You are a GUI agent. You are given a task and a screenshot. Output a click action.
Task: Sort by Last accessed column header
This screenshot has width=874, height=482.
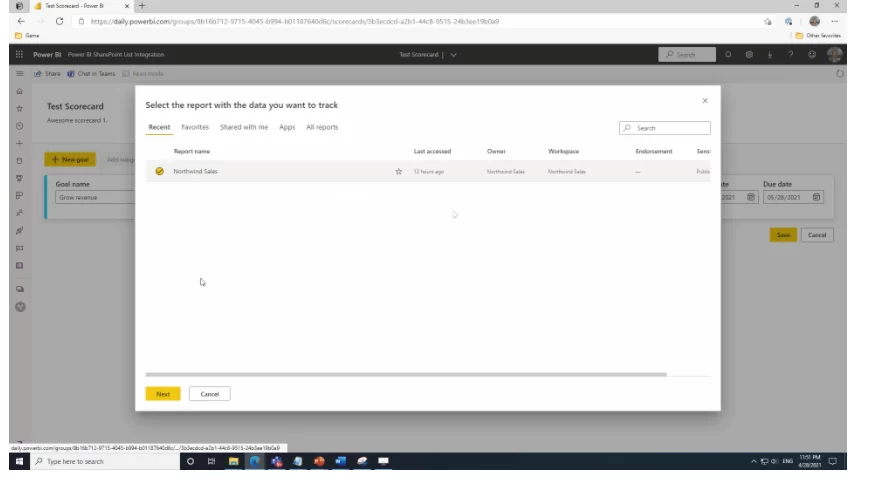point(432,152)
